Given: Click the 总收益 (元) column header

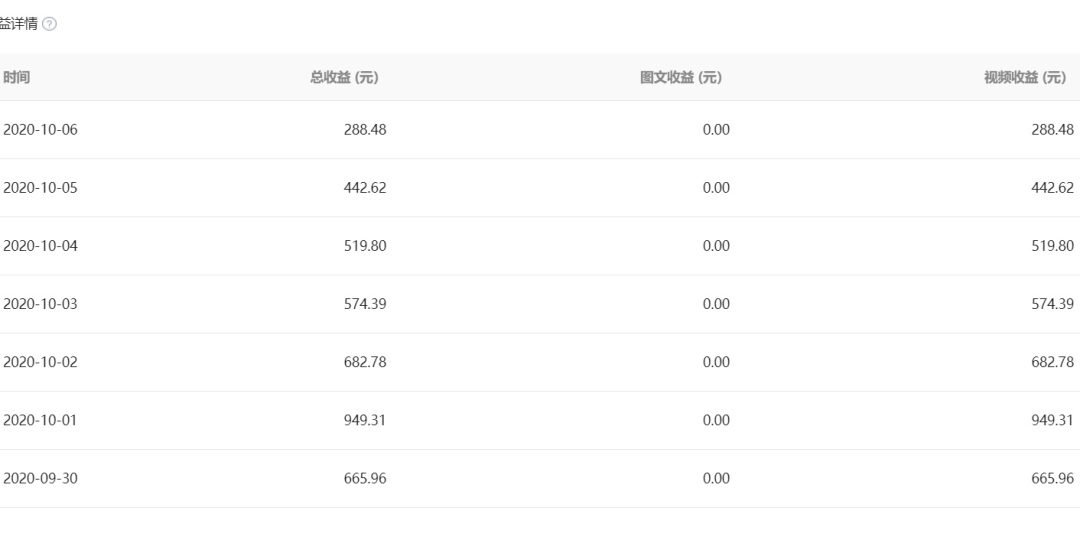Looking at the screenshot, I should (x=344, y=78).
